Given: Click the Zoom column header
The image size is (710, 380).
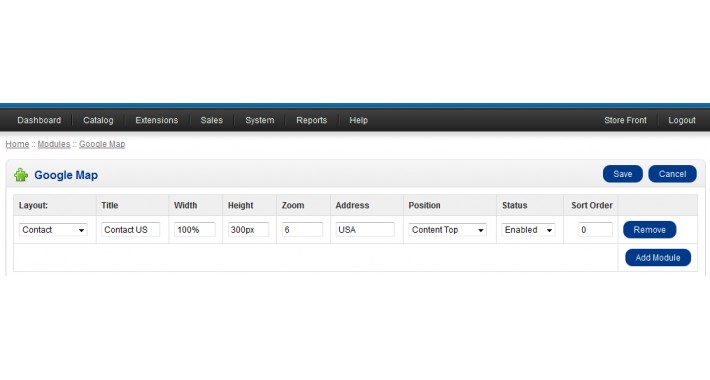Looking at the screenshot, I should 293,205.
